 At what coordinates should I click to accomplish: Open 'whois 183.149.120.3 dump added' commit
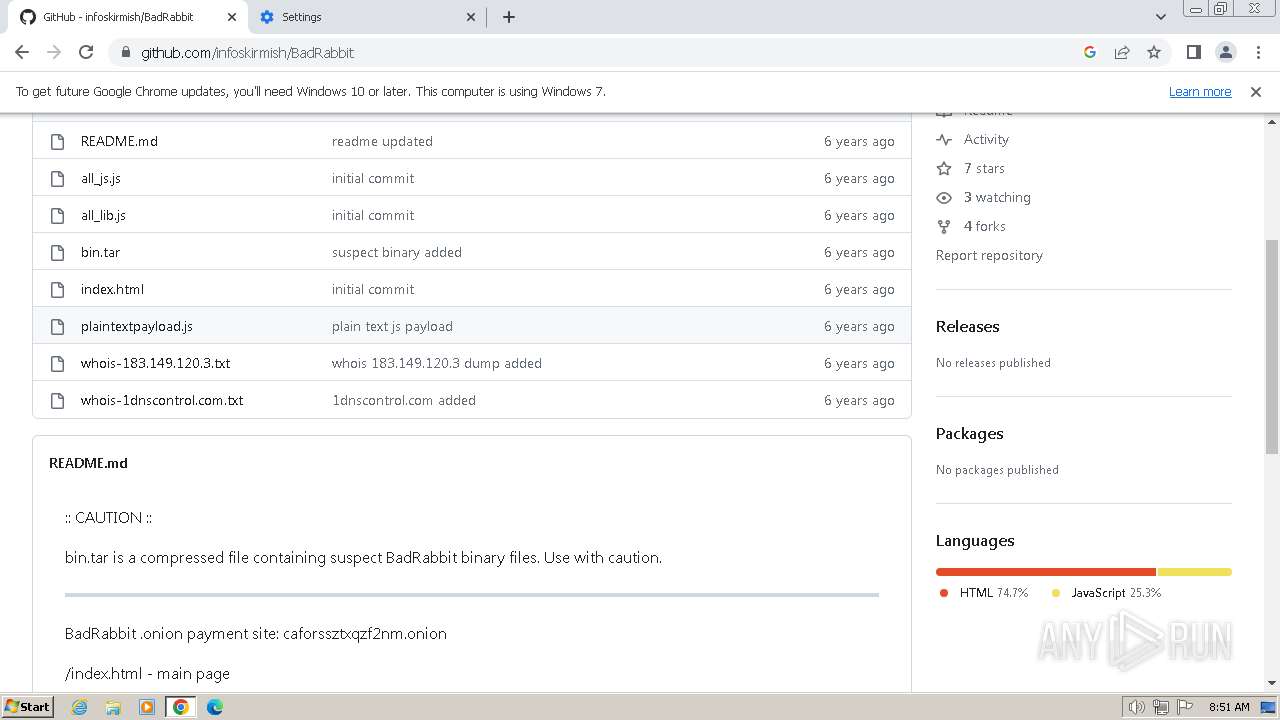pyautogui.click(x=437, y=363)
